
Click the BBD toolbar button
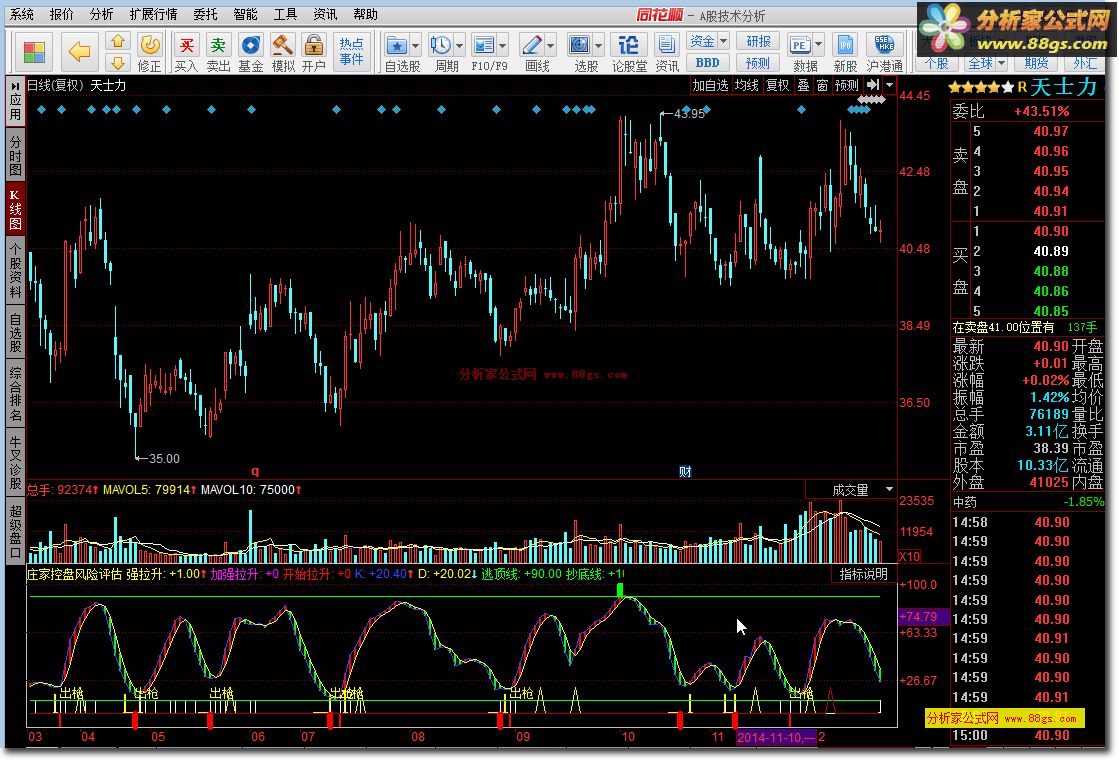(707, 63)
